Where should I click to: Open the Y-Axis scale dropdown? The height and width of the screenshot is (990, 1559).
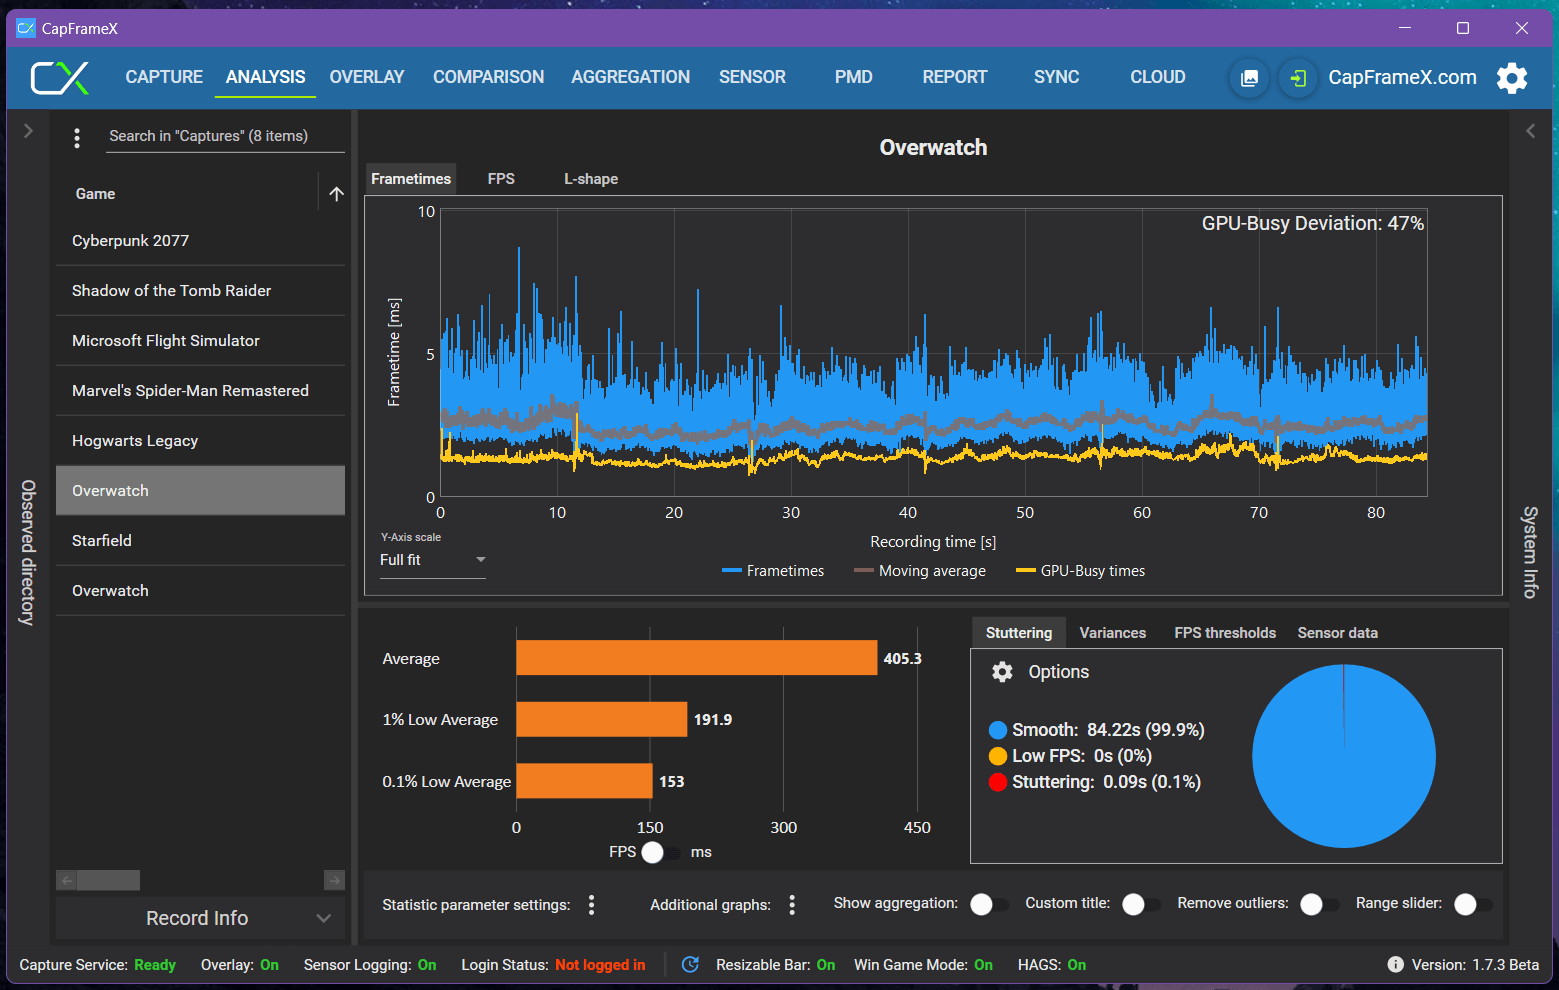(x=431, y=560)
